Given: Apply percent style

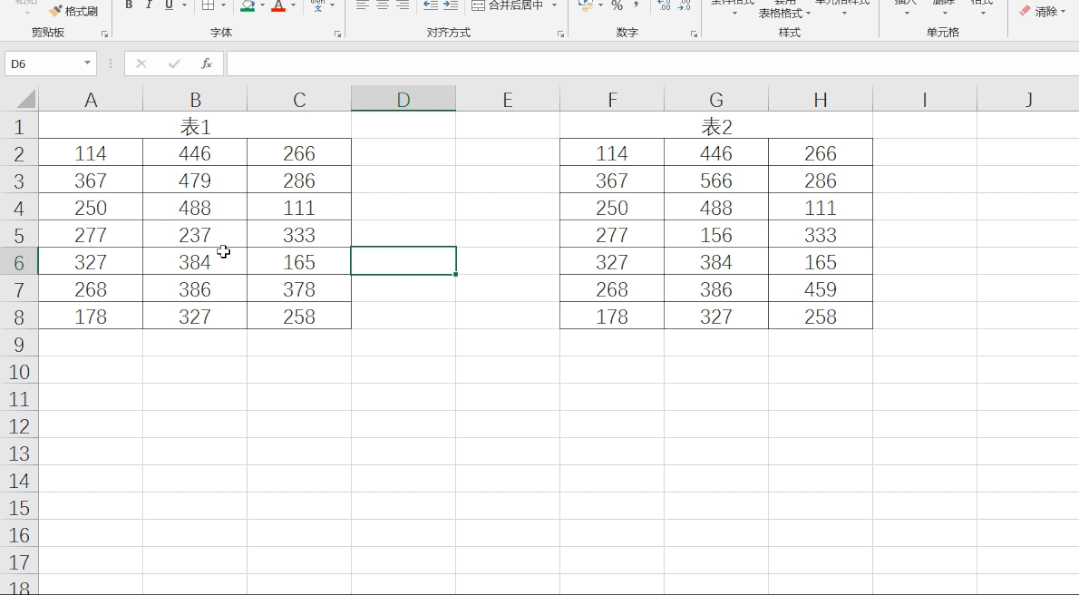Looking at the screenshot, I should pyautogui.click(x=617, y=6).
